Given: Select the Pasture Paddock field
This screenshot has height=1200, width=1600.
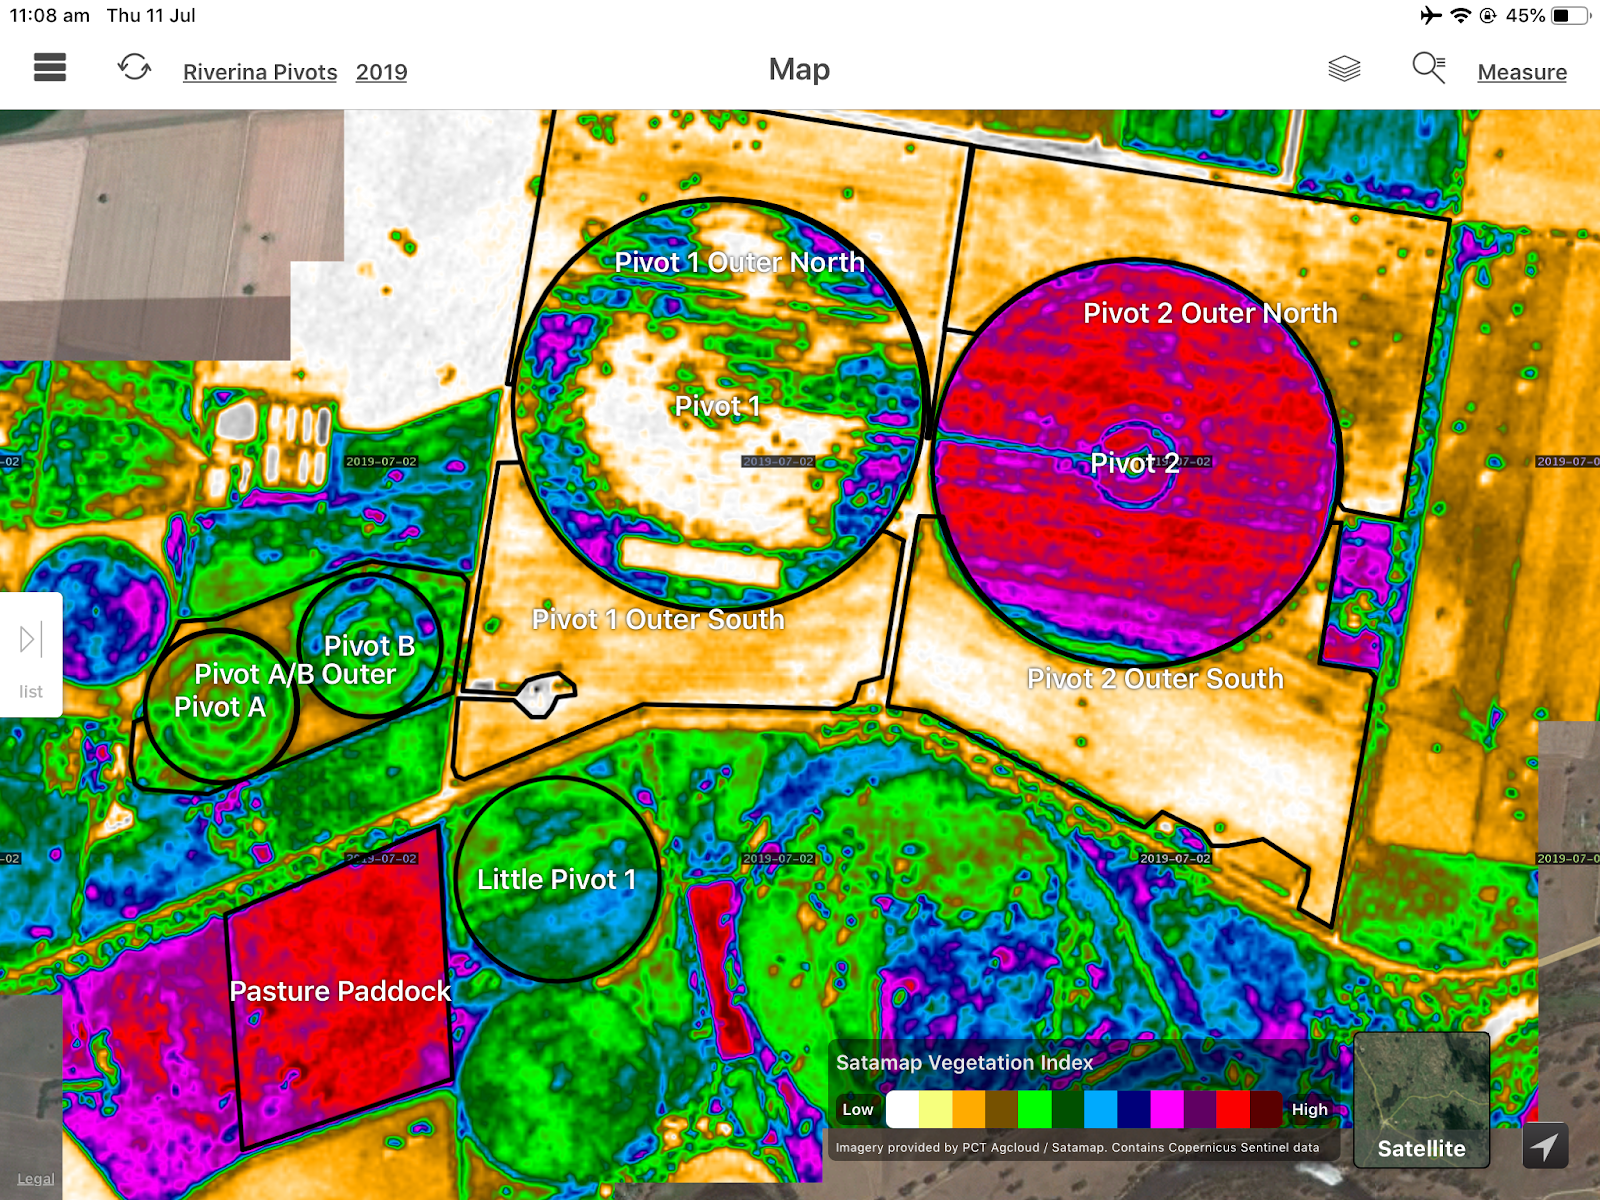Looking at the screenshot, I should tap(340, 991).
